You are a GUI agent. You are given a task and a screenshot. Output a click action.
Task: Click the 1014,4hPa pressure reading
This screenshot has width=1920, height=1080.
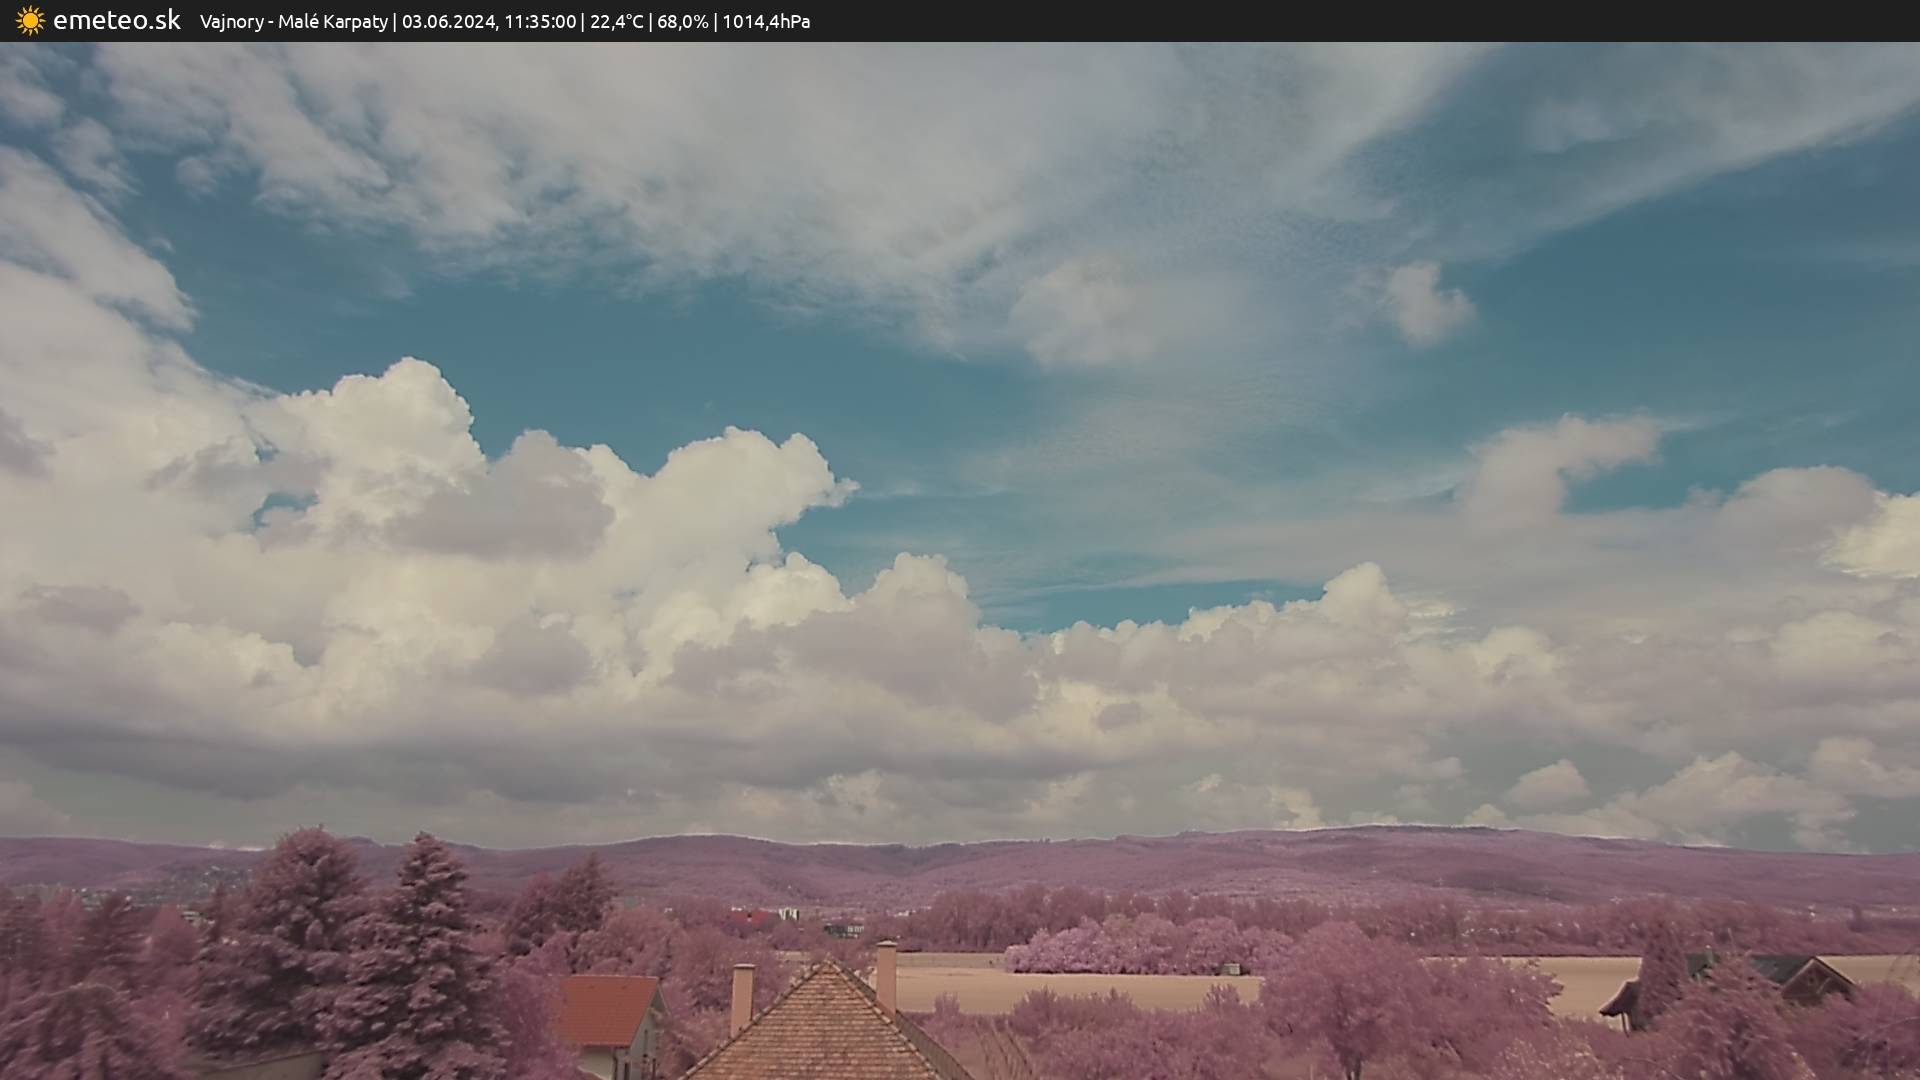click(x=766, y=22)
